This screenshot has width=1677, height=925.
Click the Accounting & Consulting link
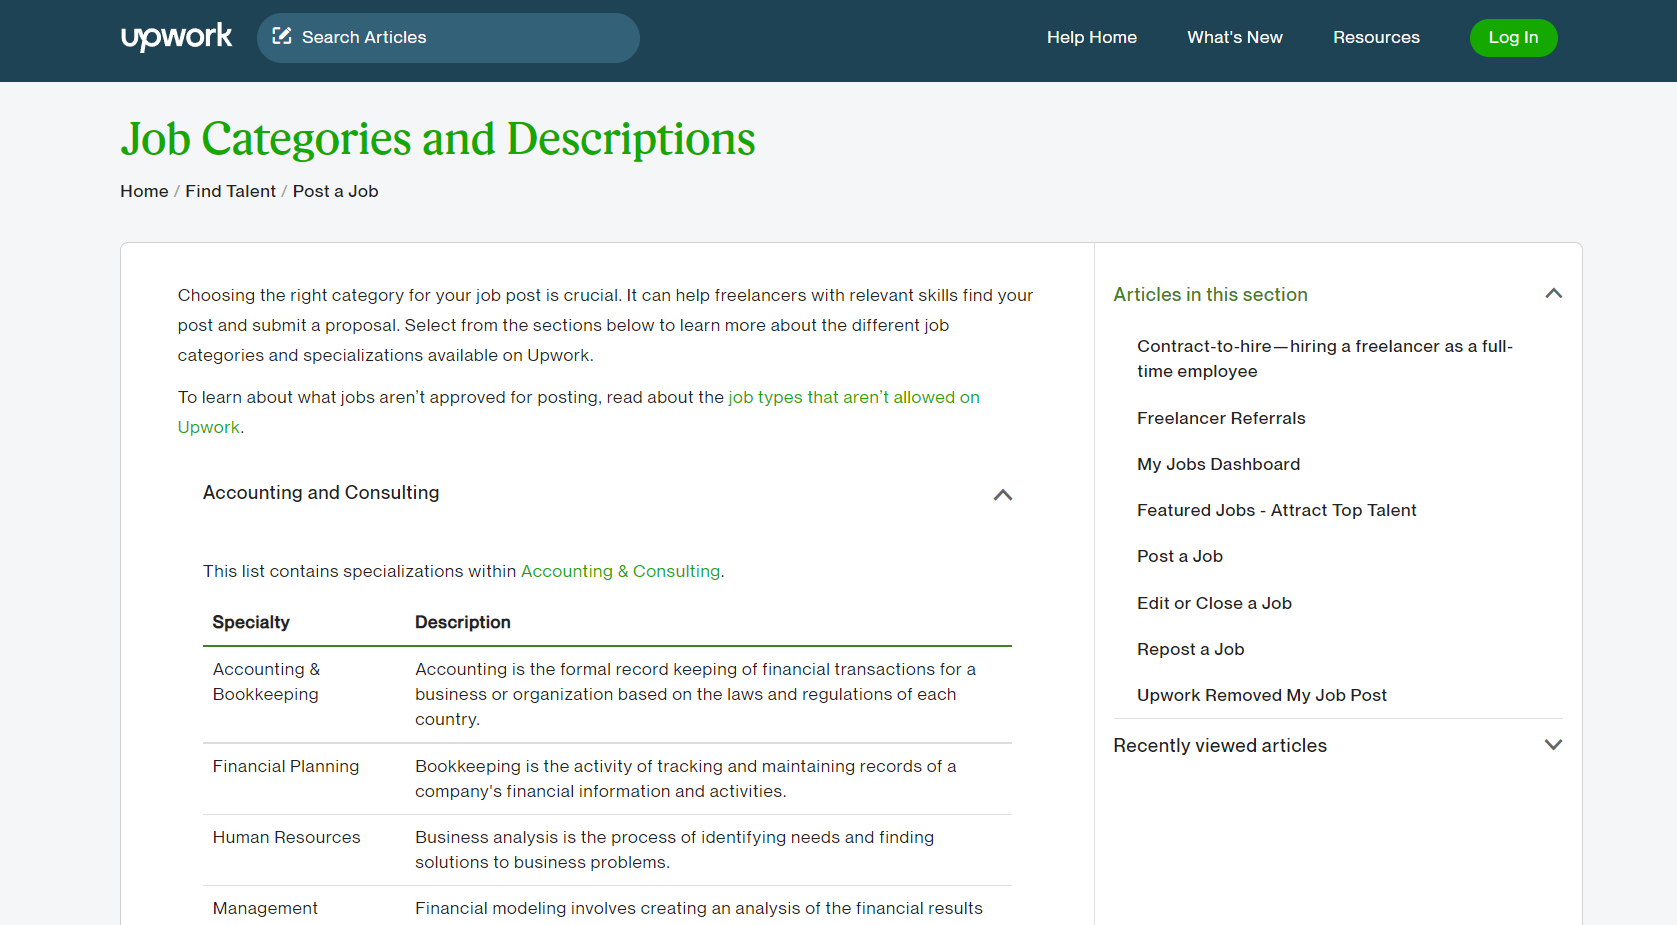pyautogui.click(x=620, y=571)
